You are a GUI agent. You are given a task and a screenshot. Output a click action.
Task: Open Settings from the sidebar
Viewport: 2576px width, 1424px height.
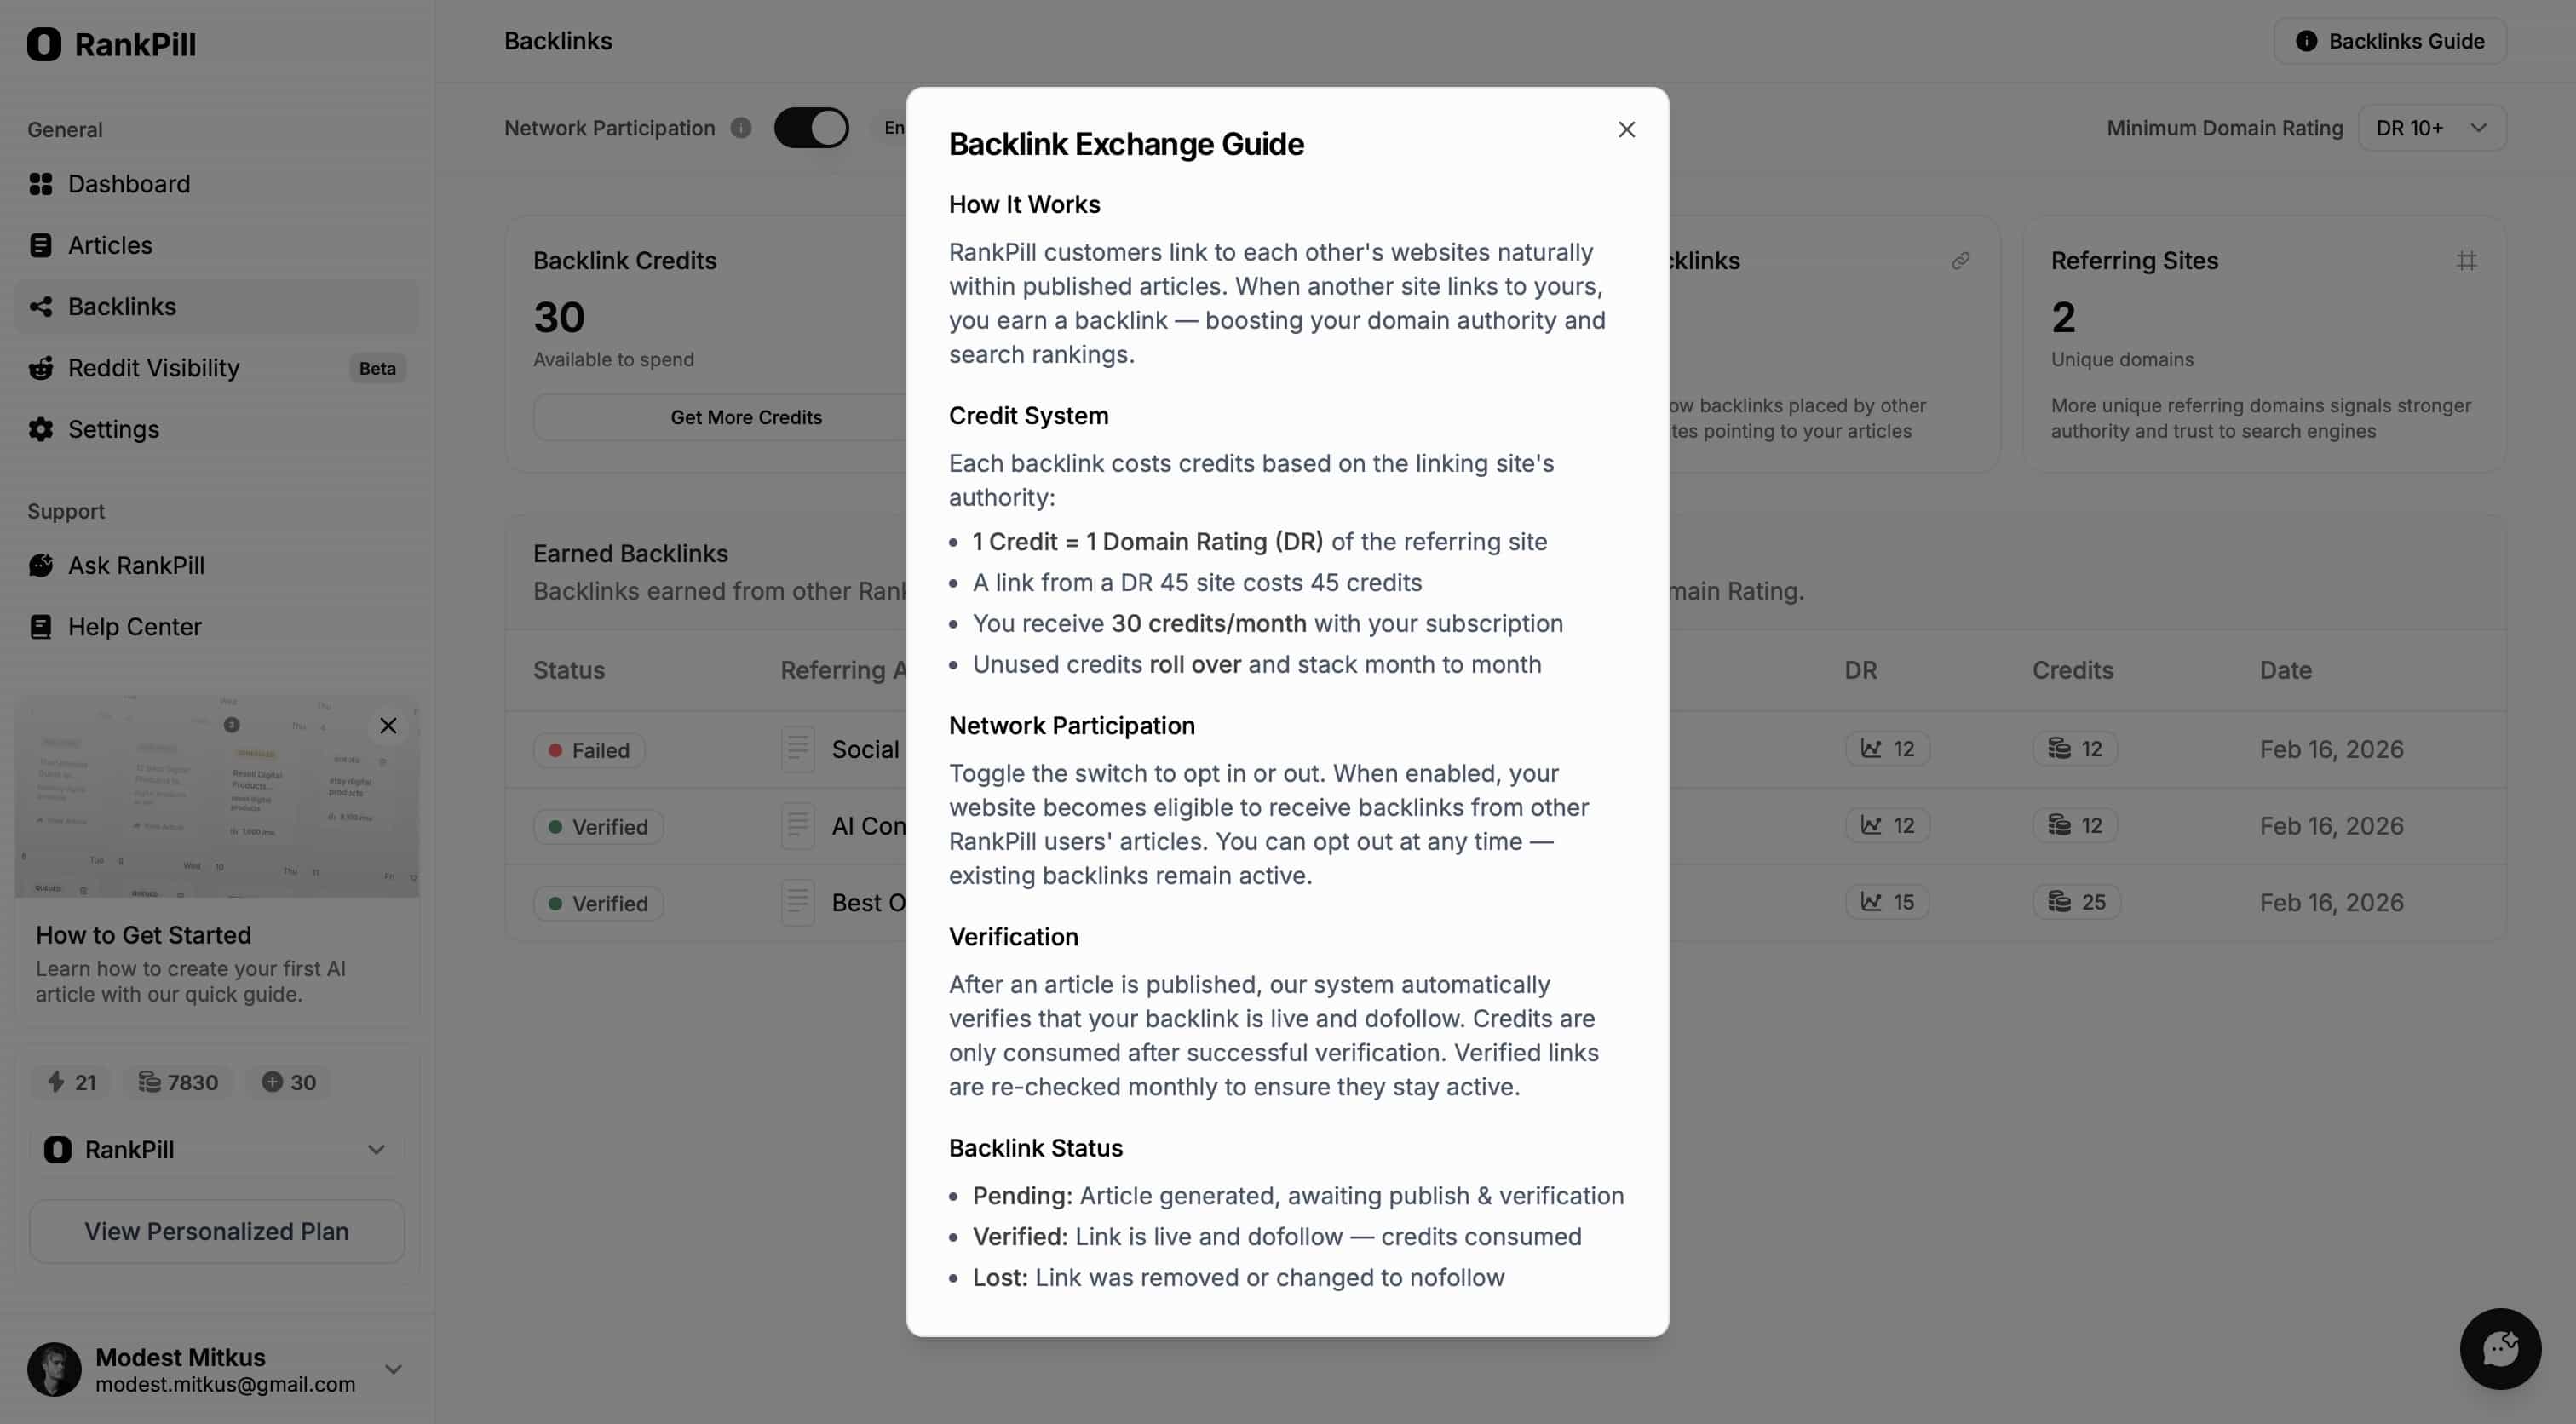pos(113,429)
